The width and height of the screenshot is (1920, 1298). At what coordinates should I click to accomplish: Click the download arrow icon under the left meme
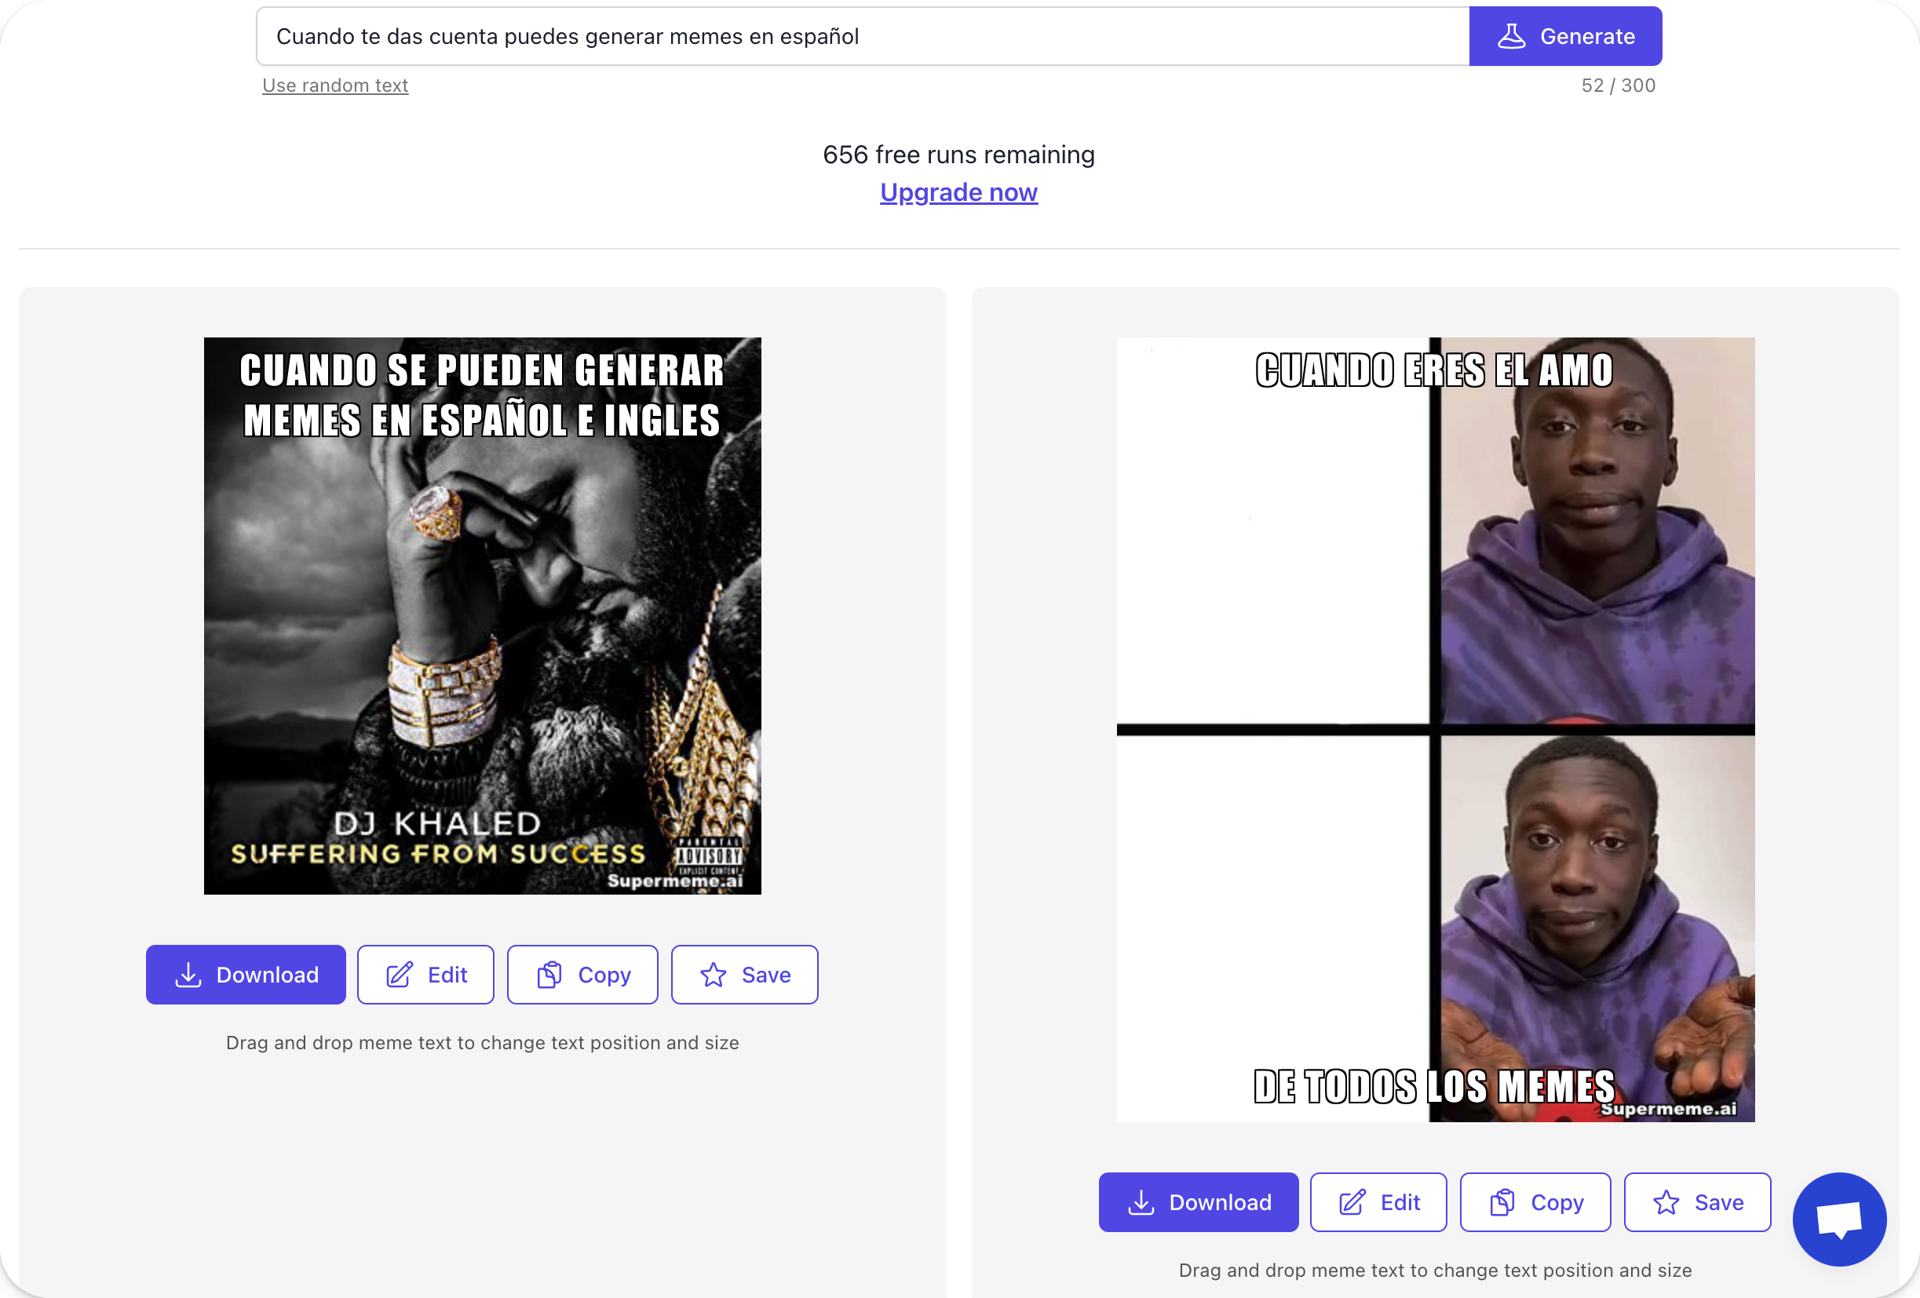click(188, 974)
